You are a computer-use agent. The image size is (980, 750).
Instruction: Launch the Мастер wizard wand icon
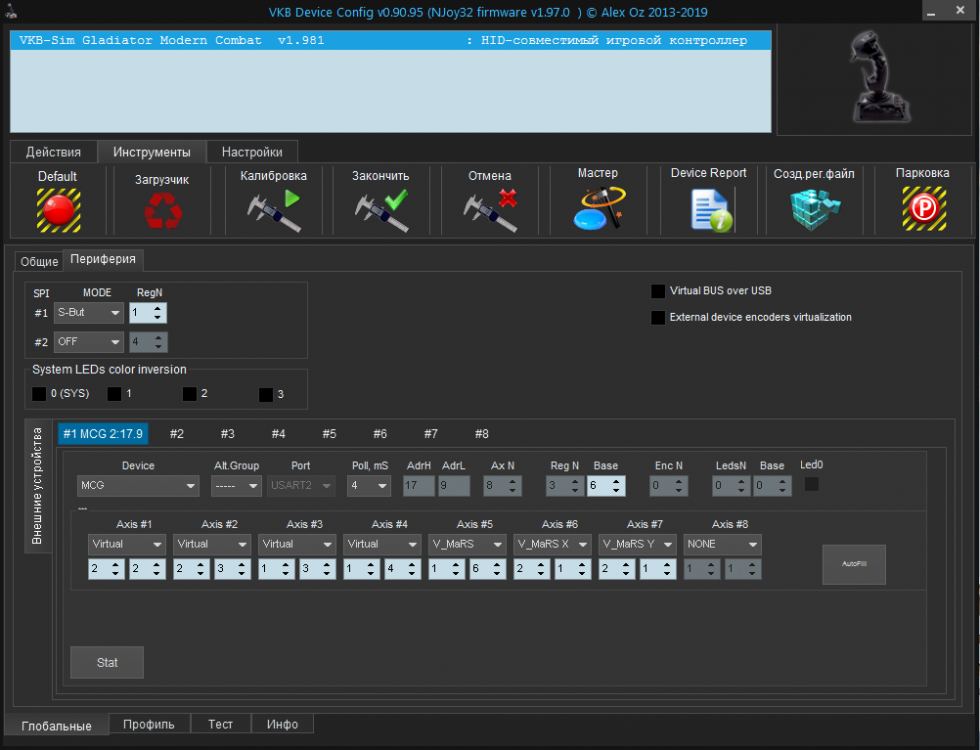(598, 208)
